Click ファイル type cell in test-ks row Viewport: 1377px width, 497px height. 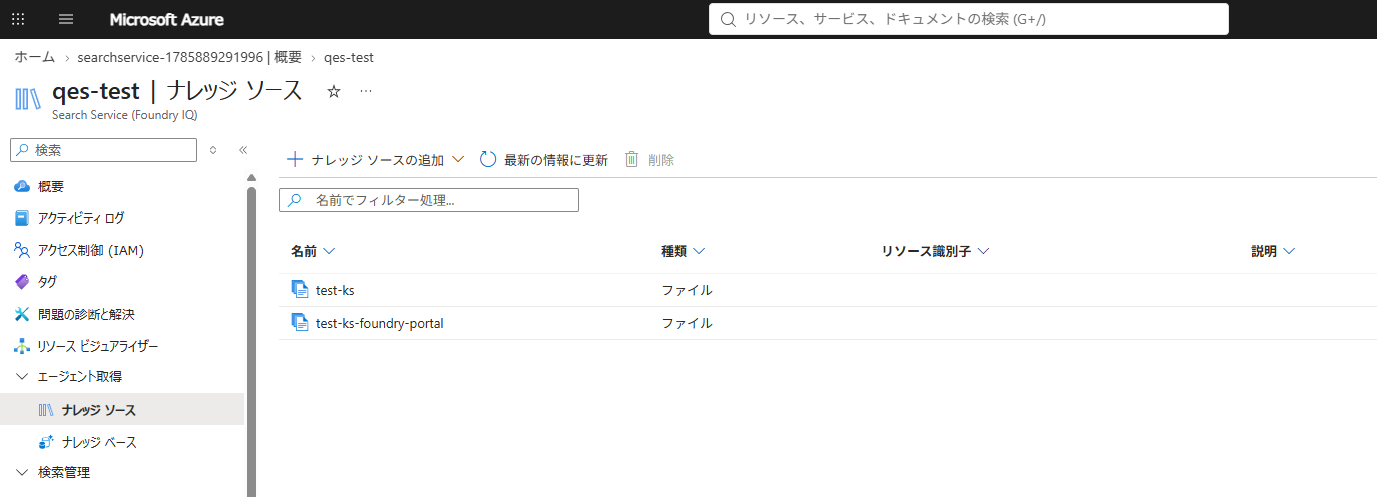click(x=687, y=290)
